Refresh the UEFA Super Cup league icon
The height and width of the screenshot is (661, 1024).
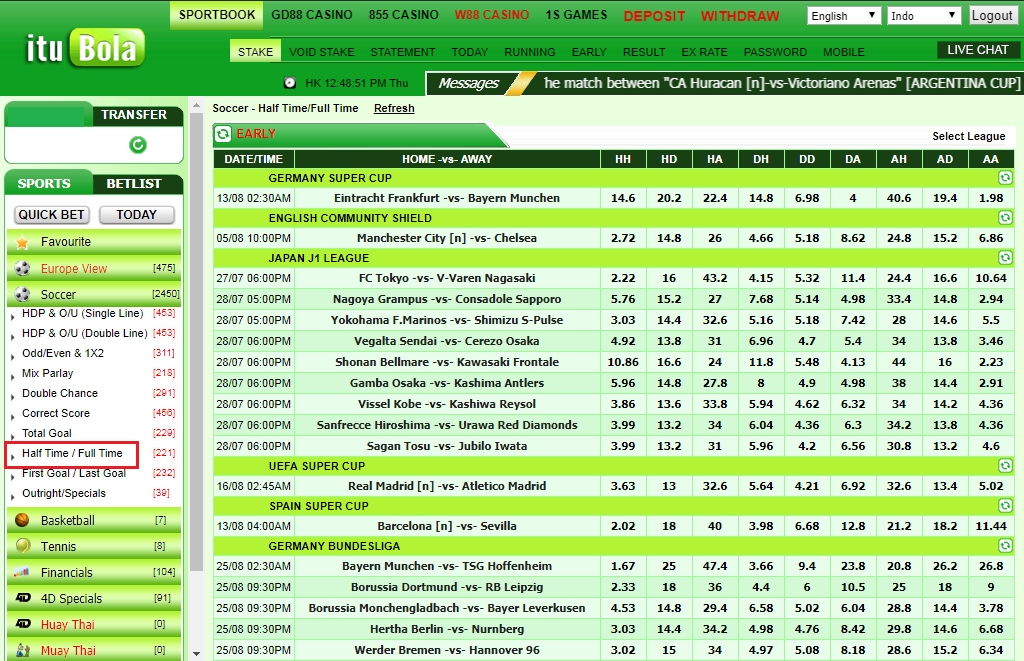tap(1005, 466)
